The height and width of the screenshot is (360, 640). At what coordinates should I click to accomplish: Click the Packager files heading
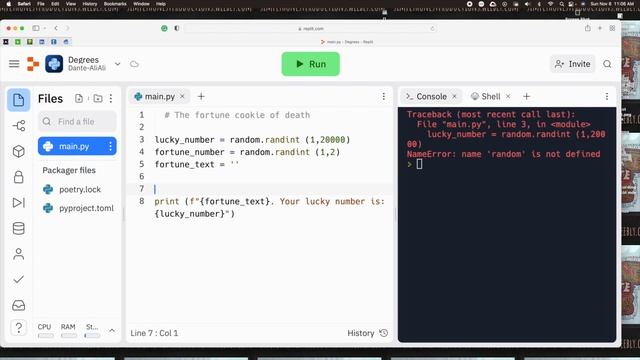tap(69, 170)
